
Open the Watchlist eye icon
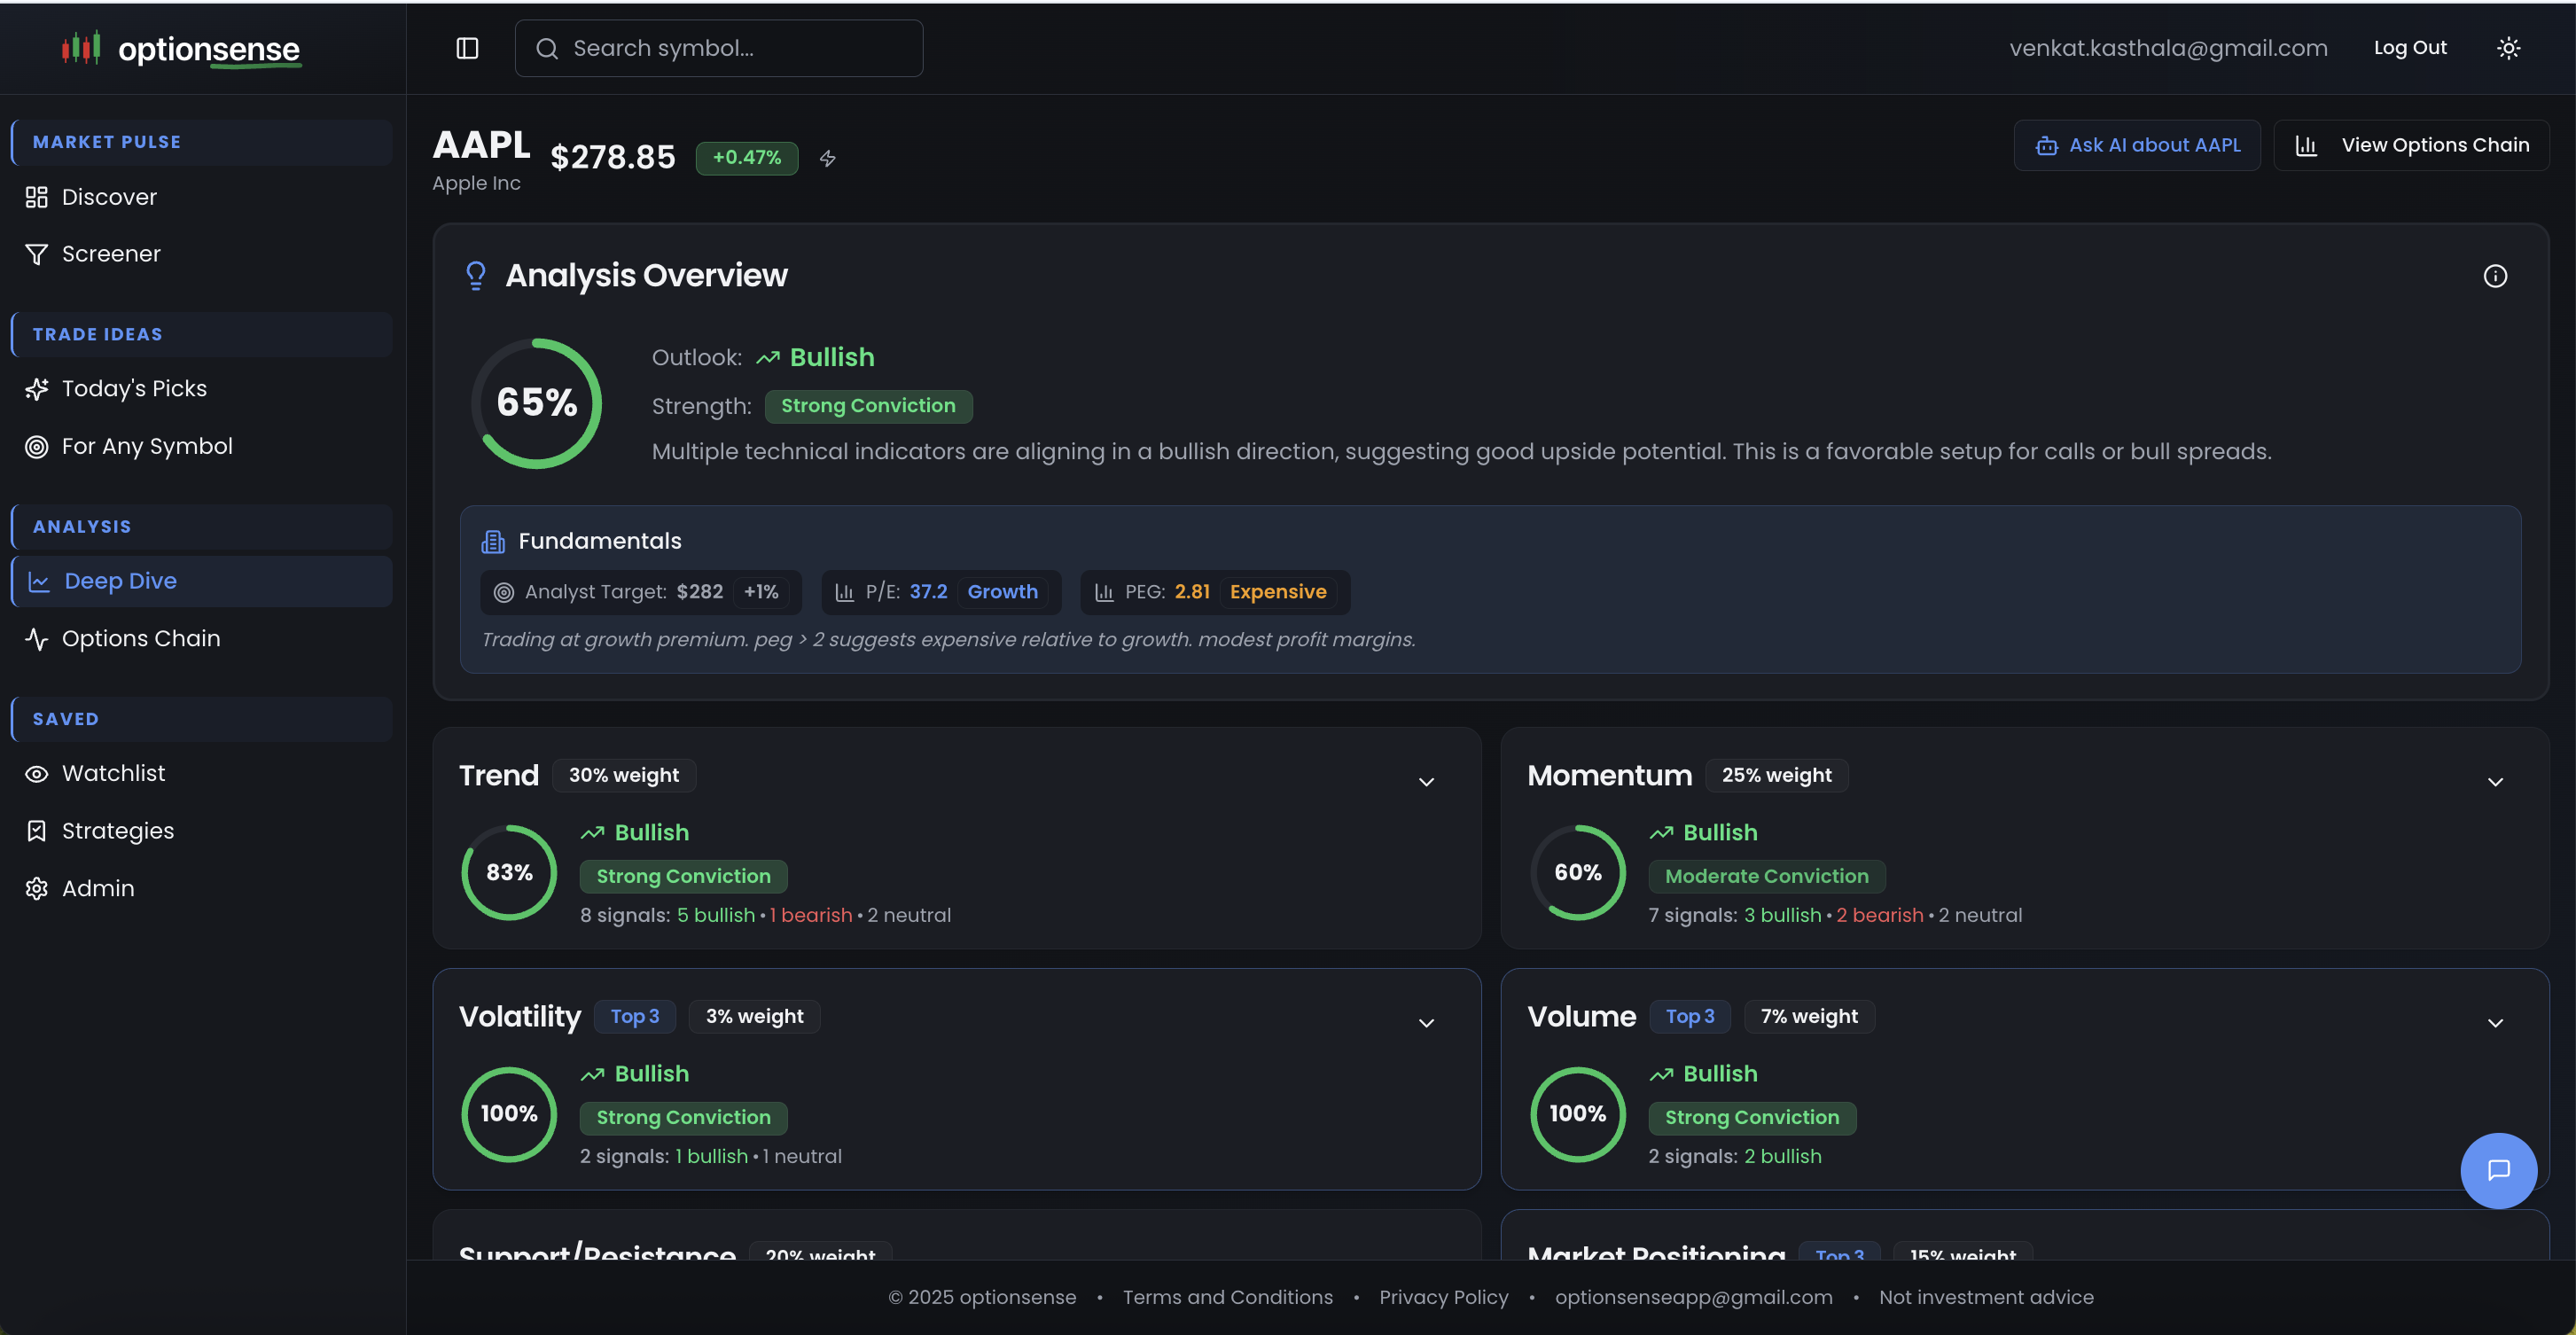coord(36,772)
